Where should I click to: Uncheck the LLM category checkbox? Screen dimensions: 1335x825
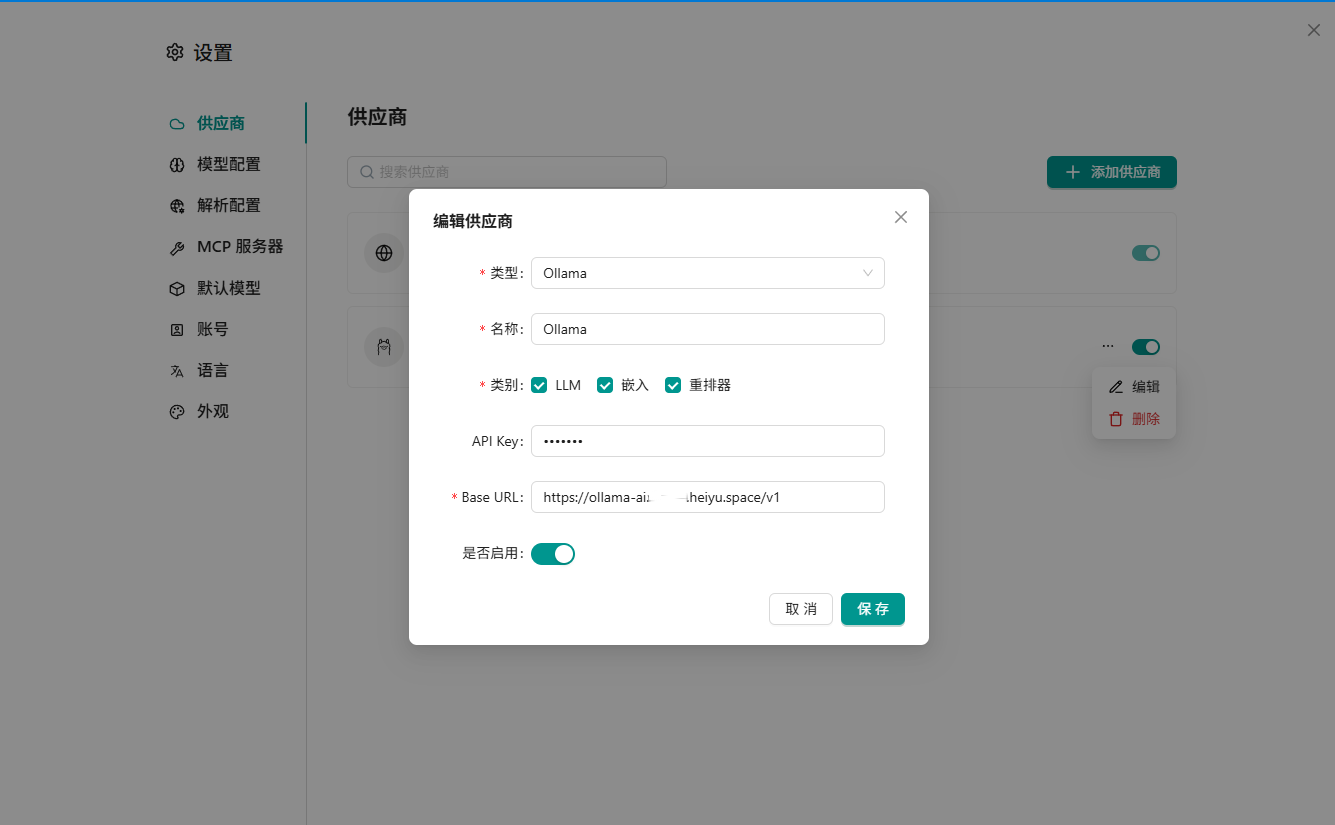click(x=539, y=385)
